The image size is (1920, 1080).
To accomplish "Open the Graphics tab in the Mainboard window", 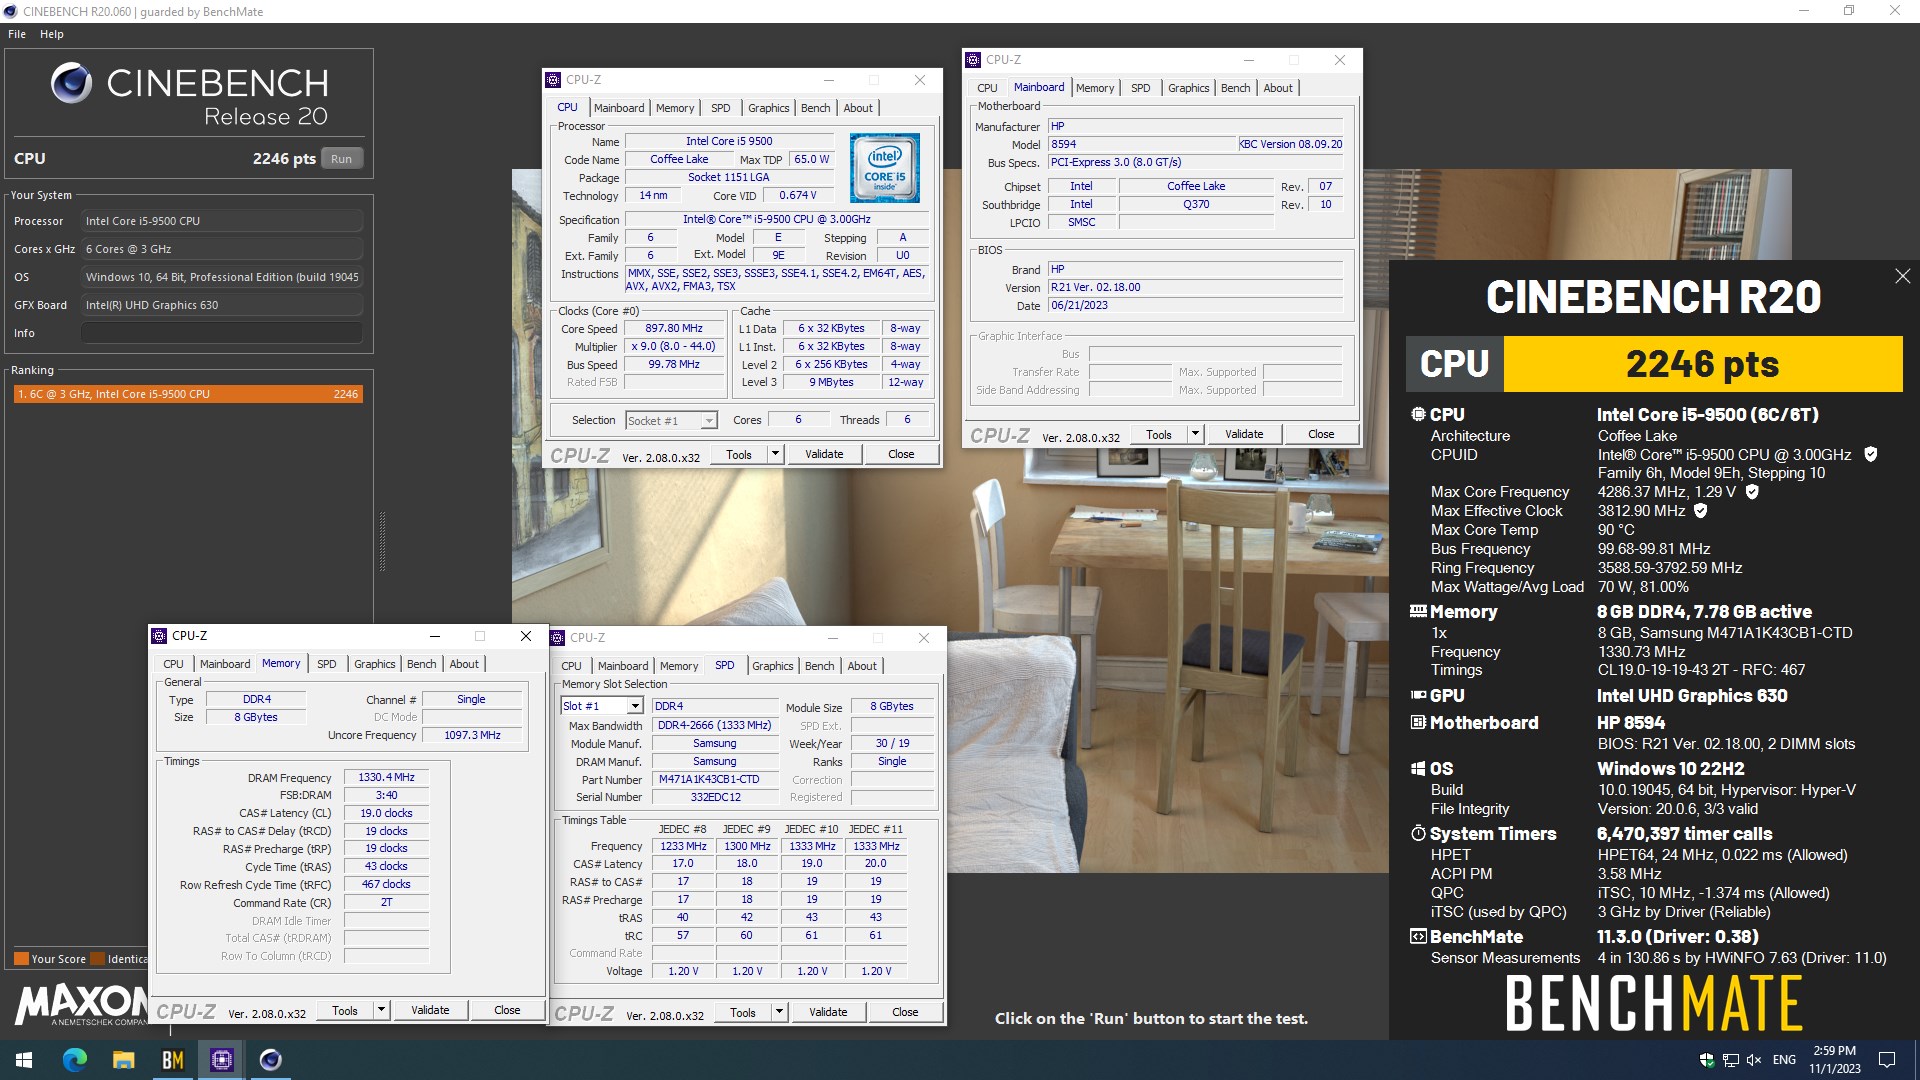I will pos(1188,88).
